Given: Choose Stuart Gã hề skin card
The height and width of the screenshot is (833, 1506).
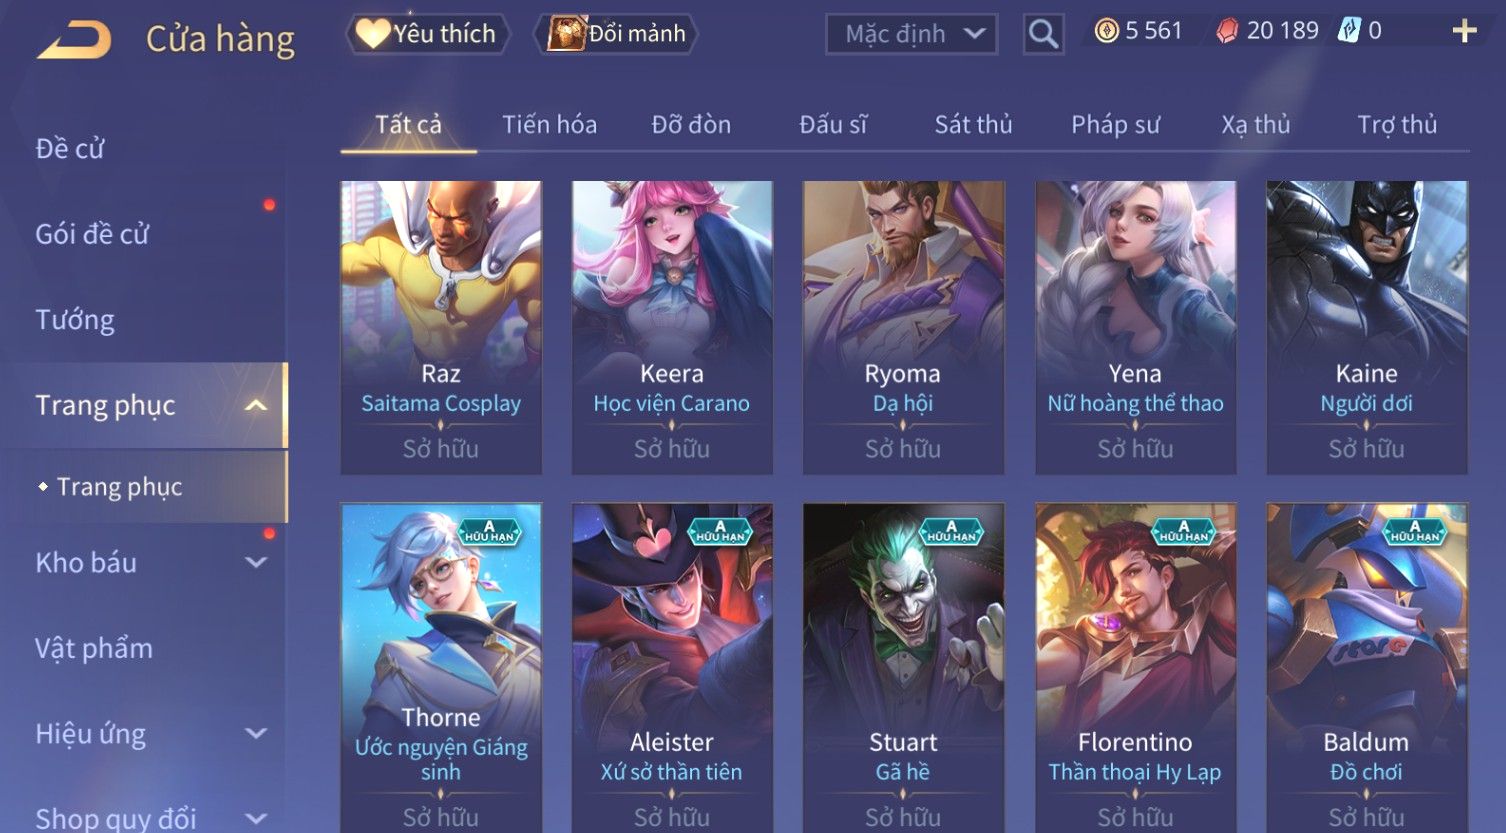Looking at the screenshot, I should click(x=903, y=667).
